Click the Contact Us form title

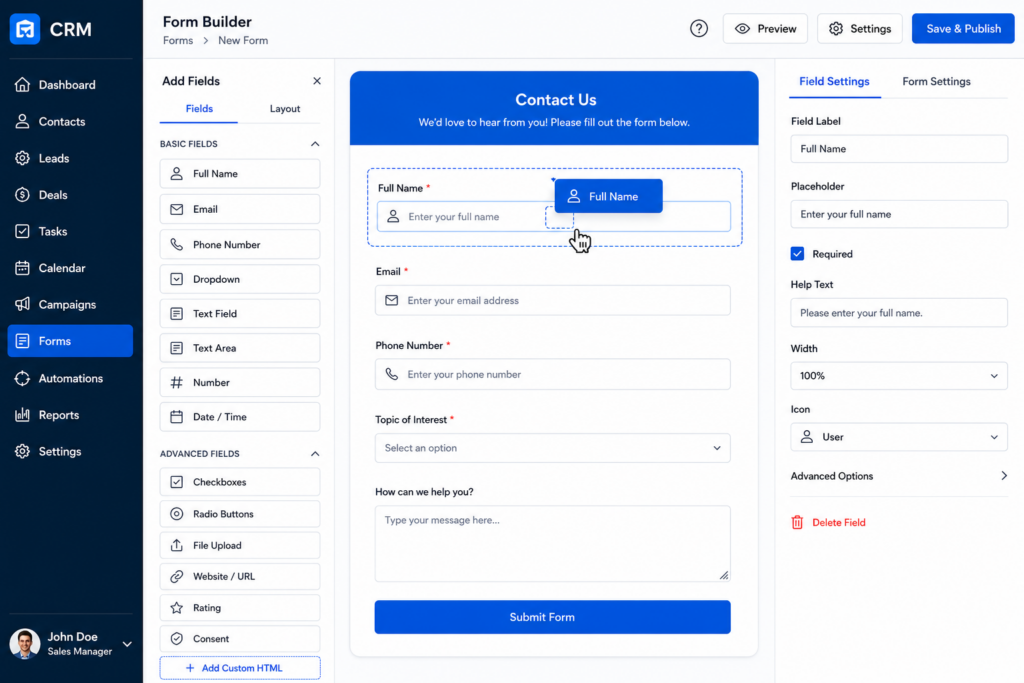point(555,99)
